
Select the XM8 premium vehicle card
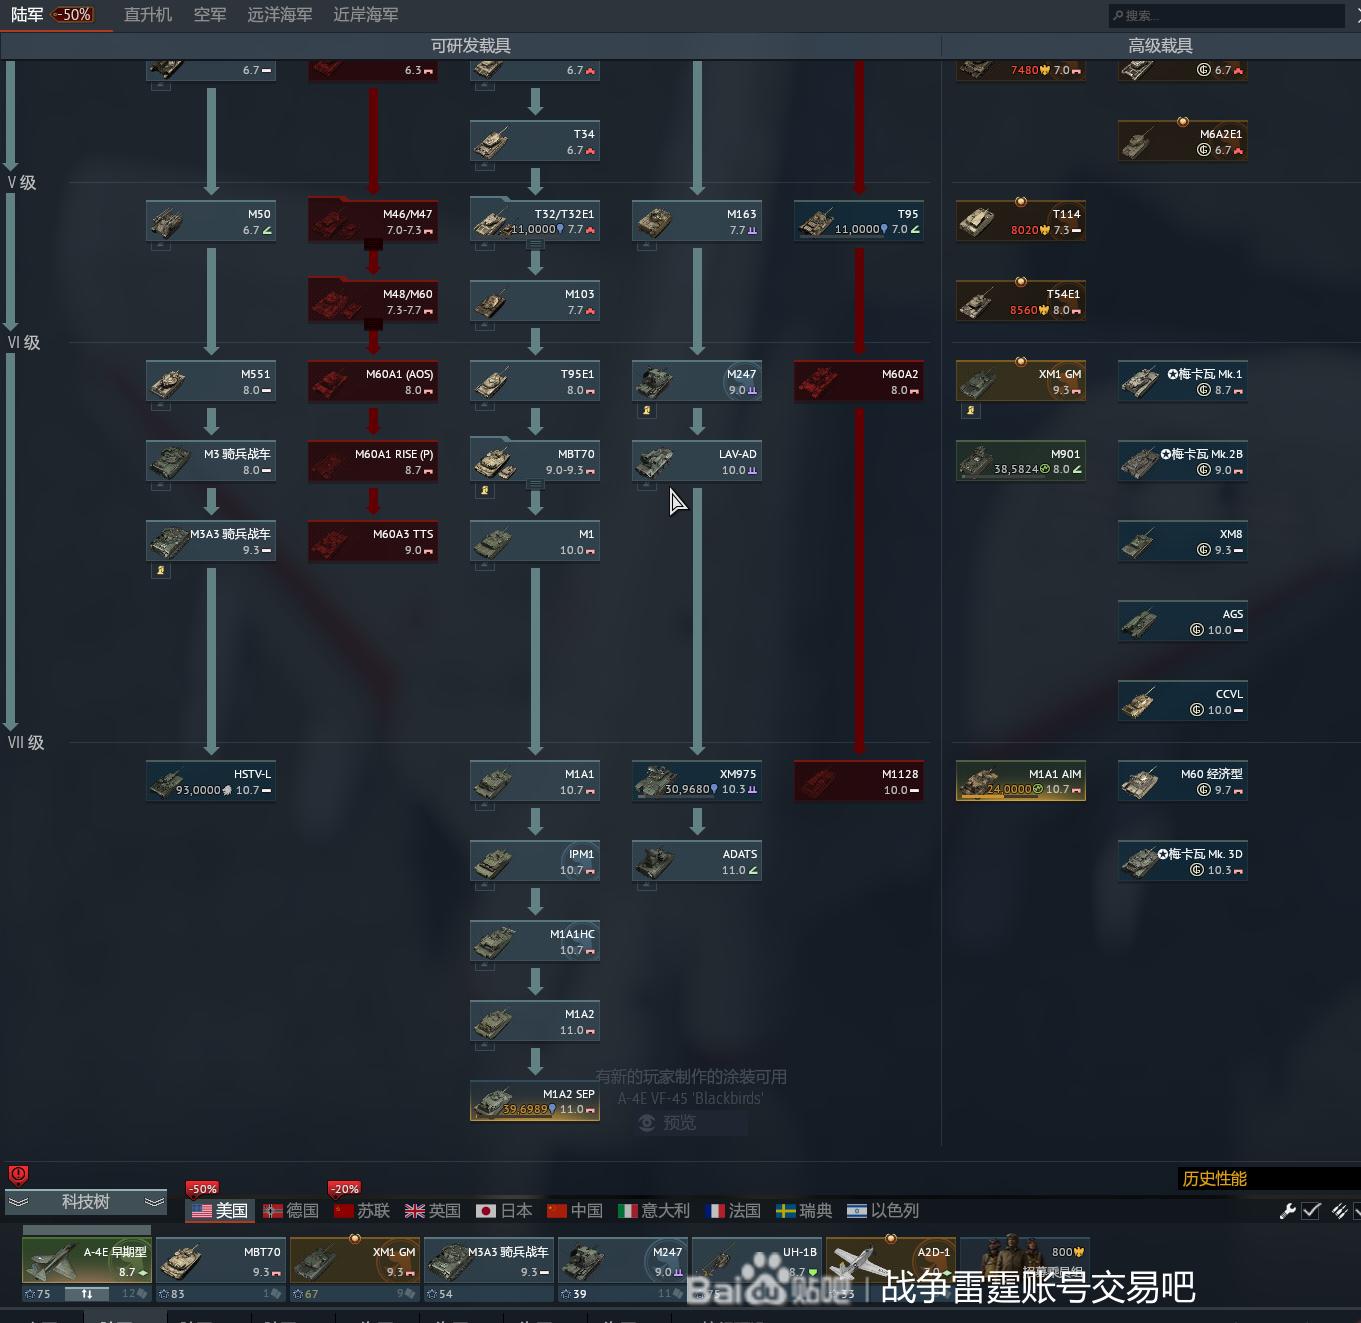(x=1183, y=541)
